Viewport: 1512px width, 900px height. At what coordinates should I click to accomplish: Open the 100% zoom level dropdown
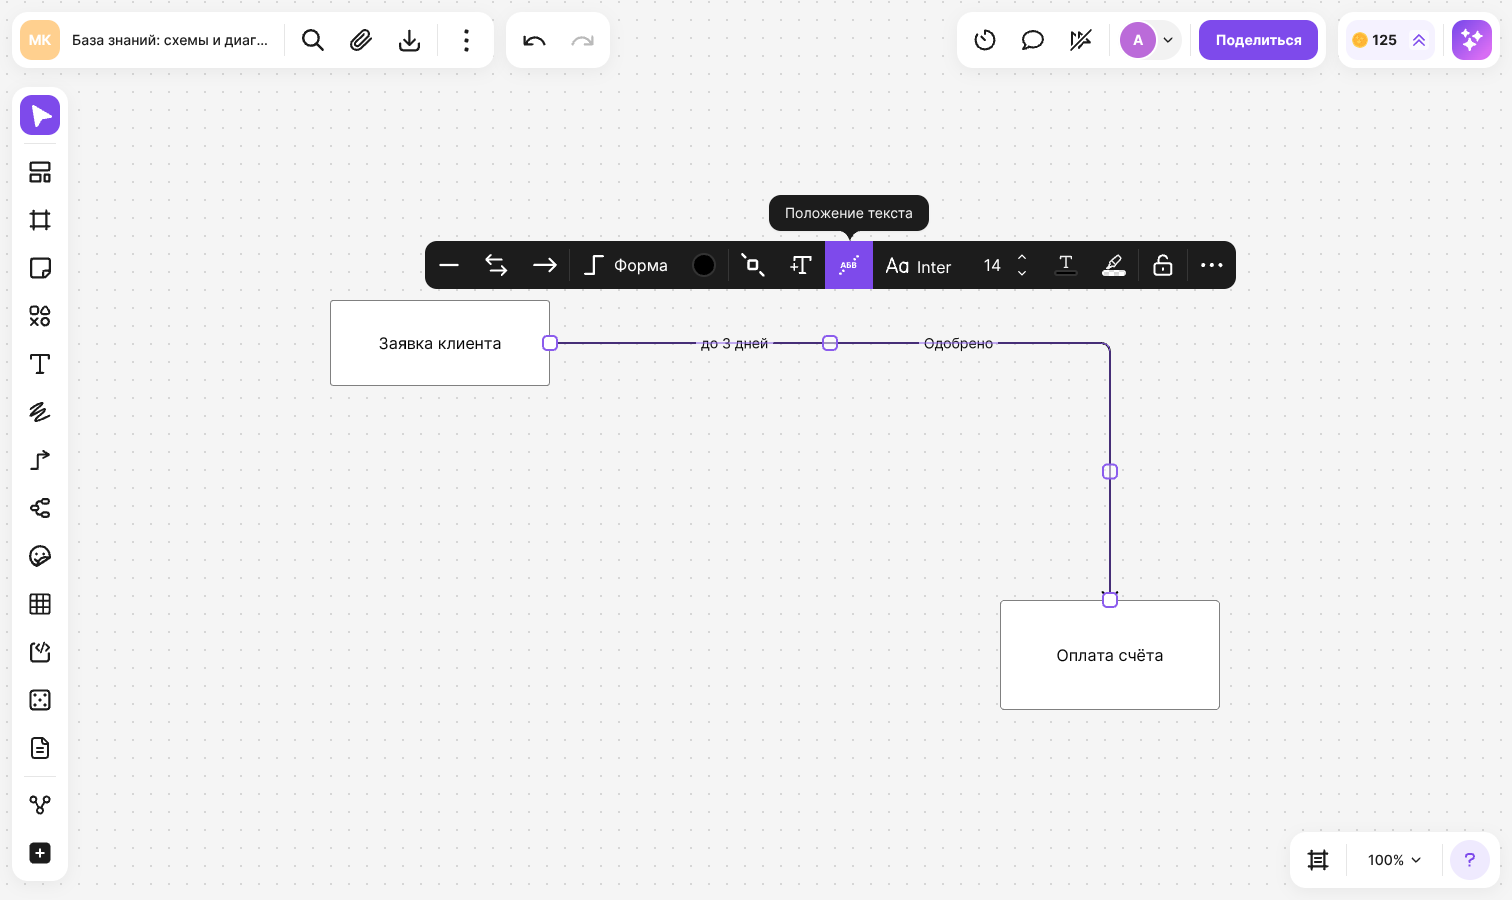[1394, 860]
